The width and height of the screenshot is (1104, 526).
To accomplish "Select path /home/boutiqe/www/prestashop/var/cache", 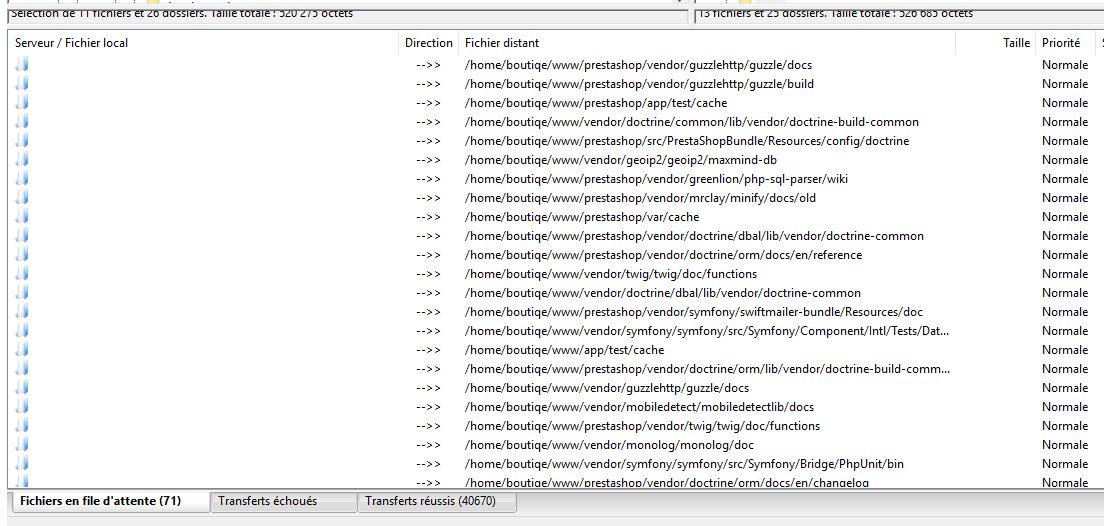I will (582, 217).
